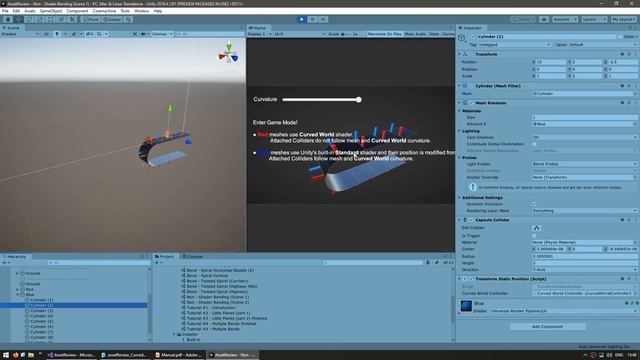Collapse the Capsule Collider component
This screenshot has width=640, height=360.
click(459, 220)
